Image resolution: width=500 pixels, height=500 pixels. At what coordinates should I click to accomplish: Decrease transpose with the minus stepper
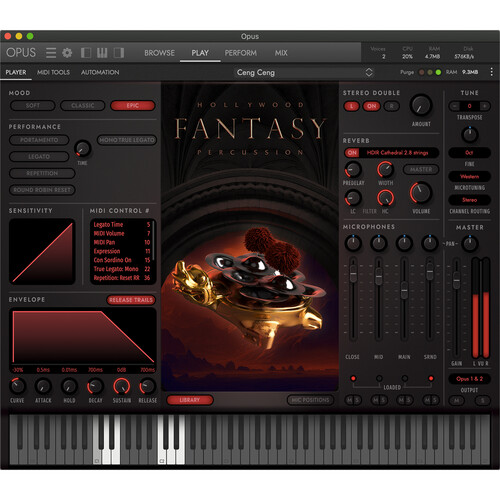pos(454,106)
